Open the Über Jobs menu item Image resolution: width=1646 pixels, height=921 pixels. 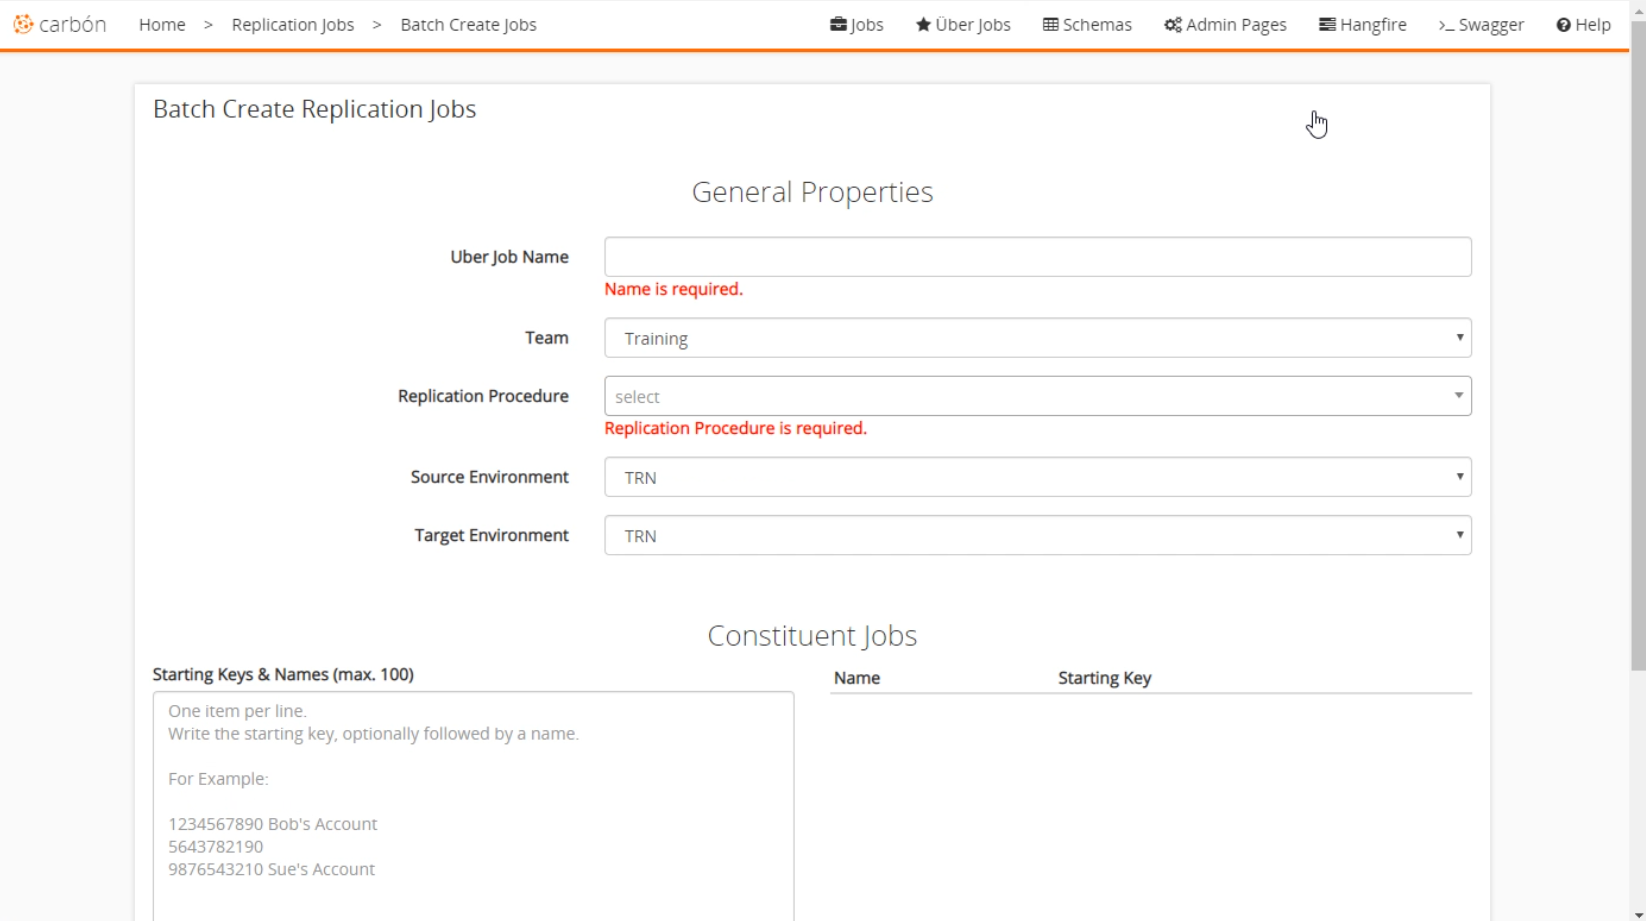tap(963, 24)
